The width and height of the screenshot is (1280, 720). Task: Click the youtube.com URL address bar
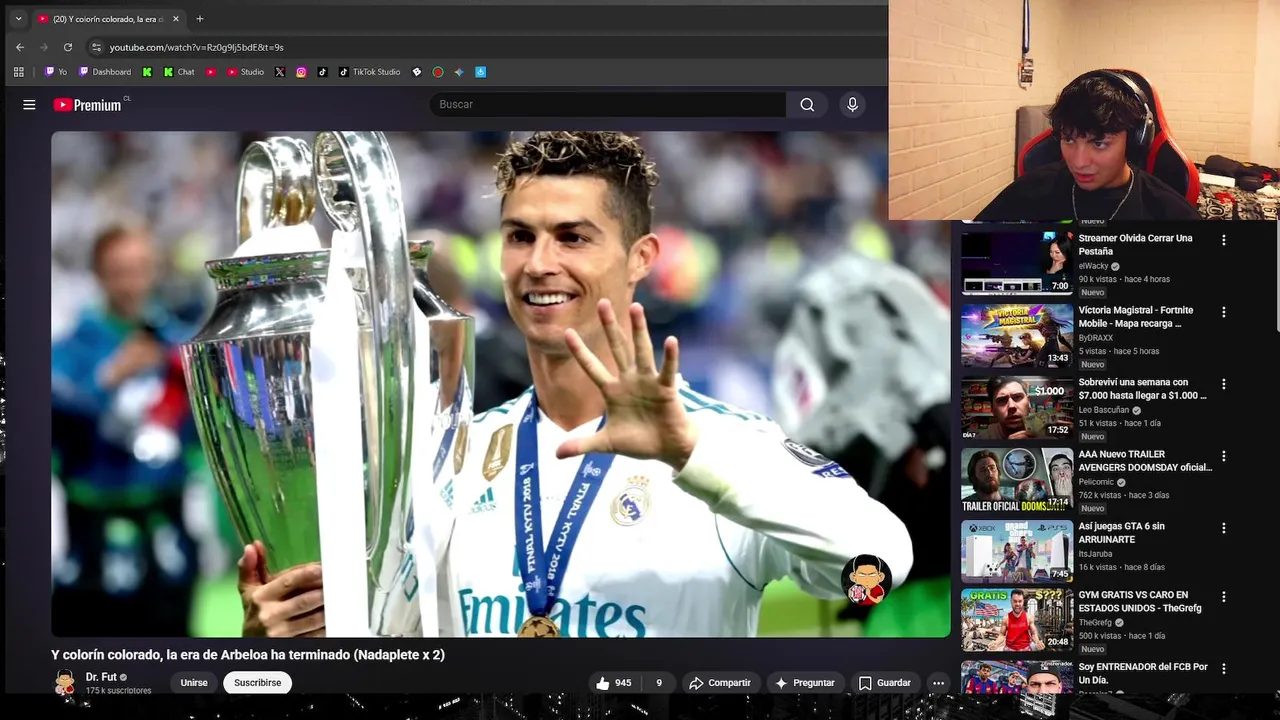point(196,47)
